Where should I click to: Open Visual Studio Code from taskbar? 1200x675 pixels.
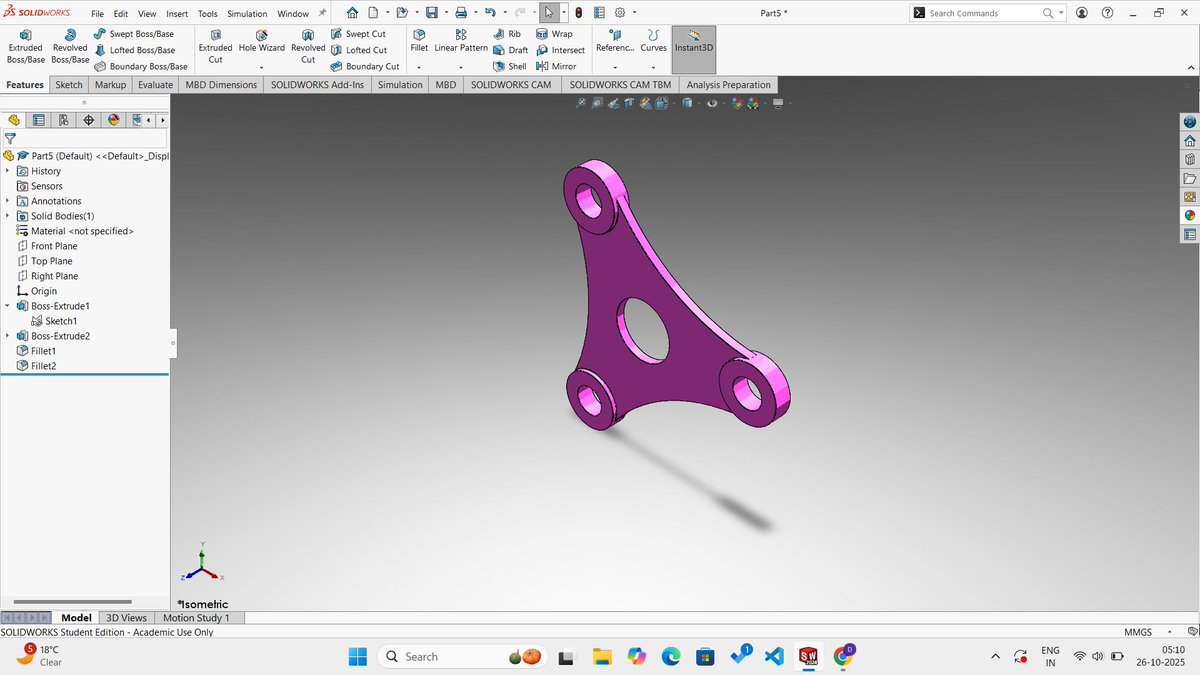coord(773,656)
